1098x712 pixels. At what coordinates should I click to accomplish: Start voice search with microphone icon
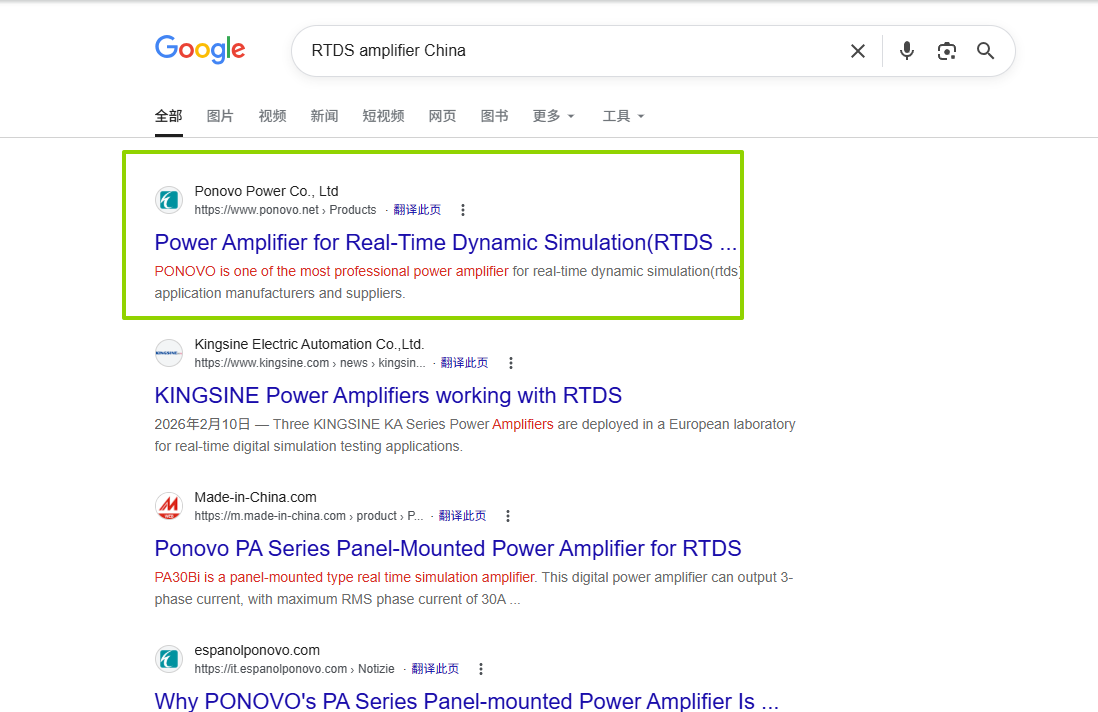pyautogui.click(x=907, y=51)
